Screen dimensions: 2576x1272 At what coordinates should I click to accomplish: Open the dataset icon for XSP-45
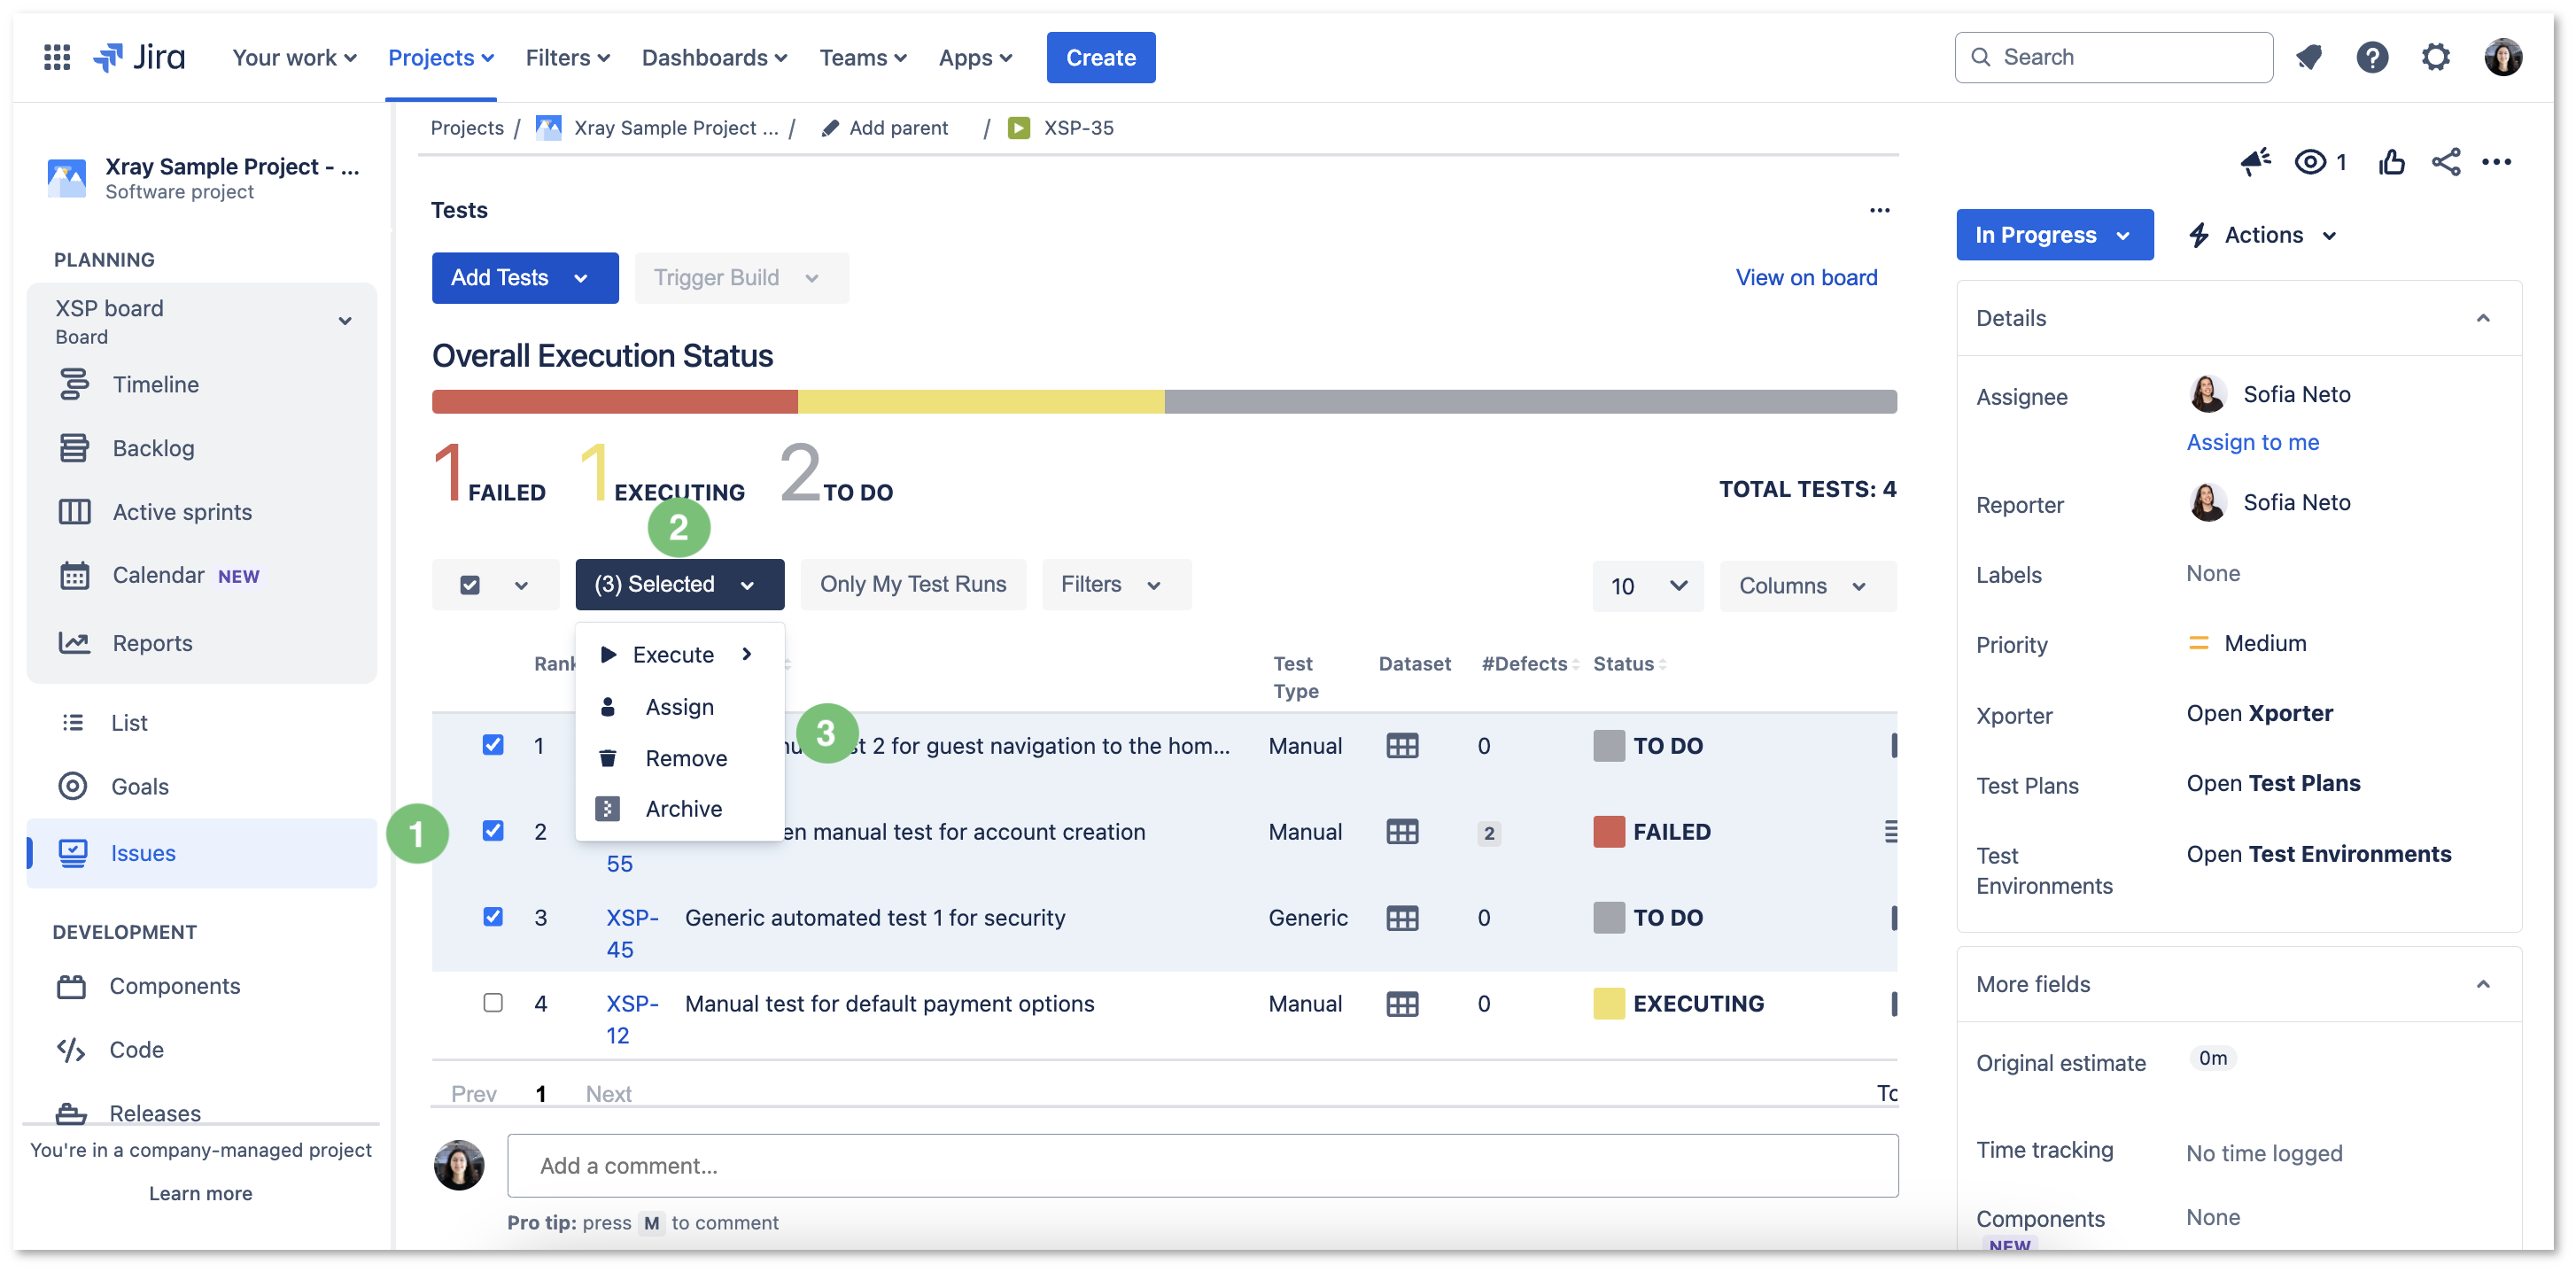[x=1402, y=918]
